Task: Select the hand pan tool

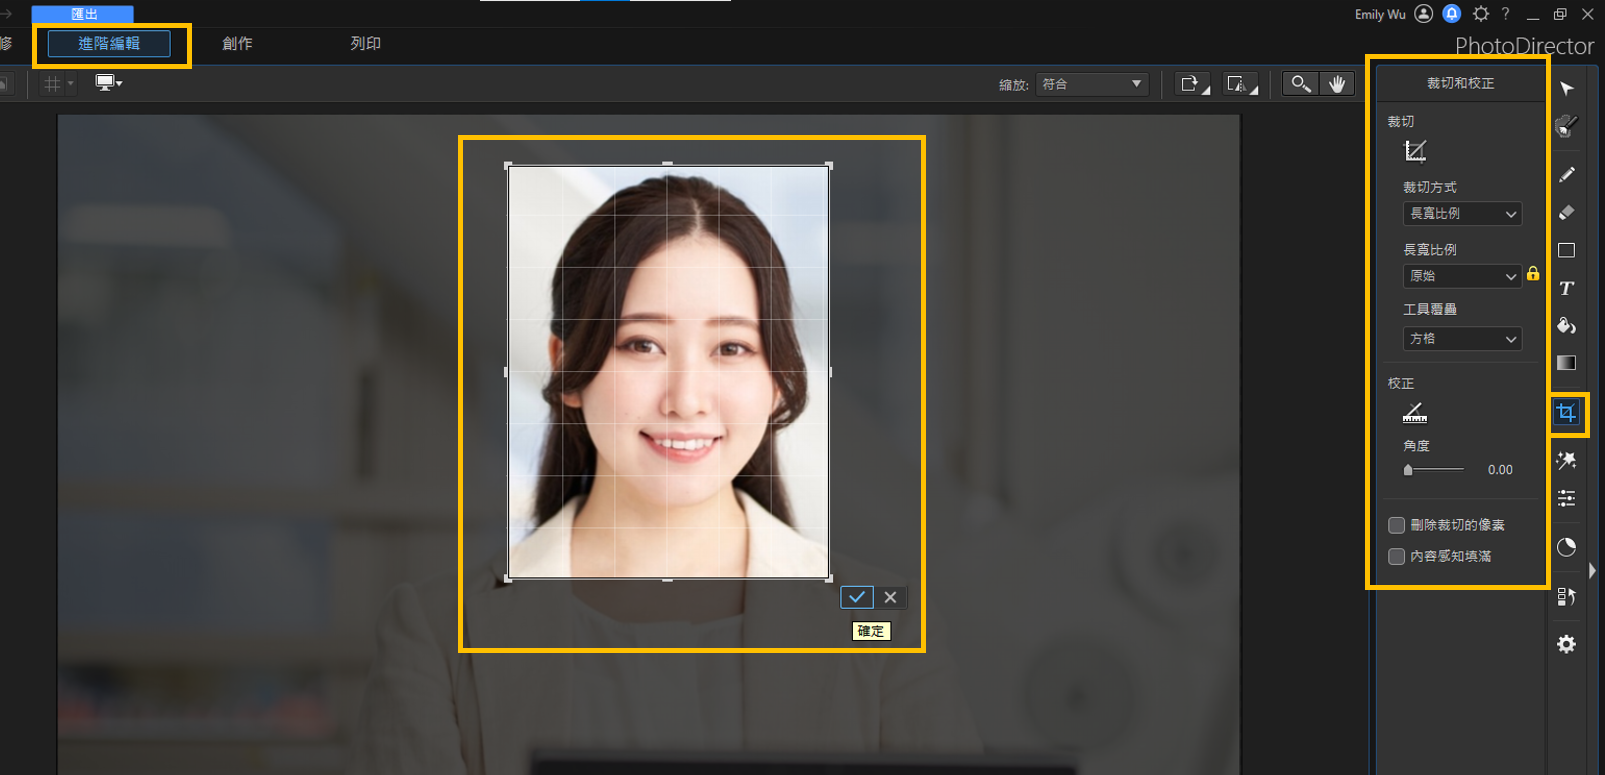Action: coord(1337,84)
